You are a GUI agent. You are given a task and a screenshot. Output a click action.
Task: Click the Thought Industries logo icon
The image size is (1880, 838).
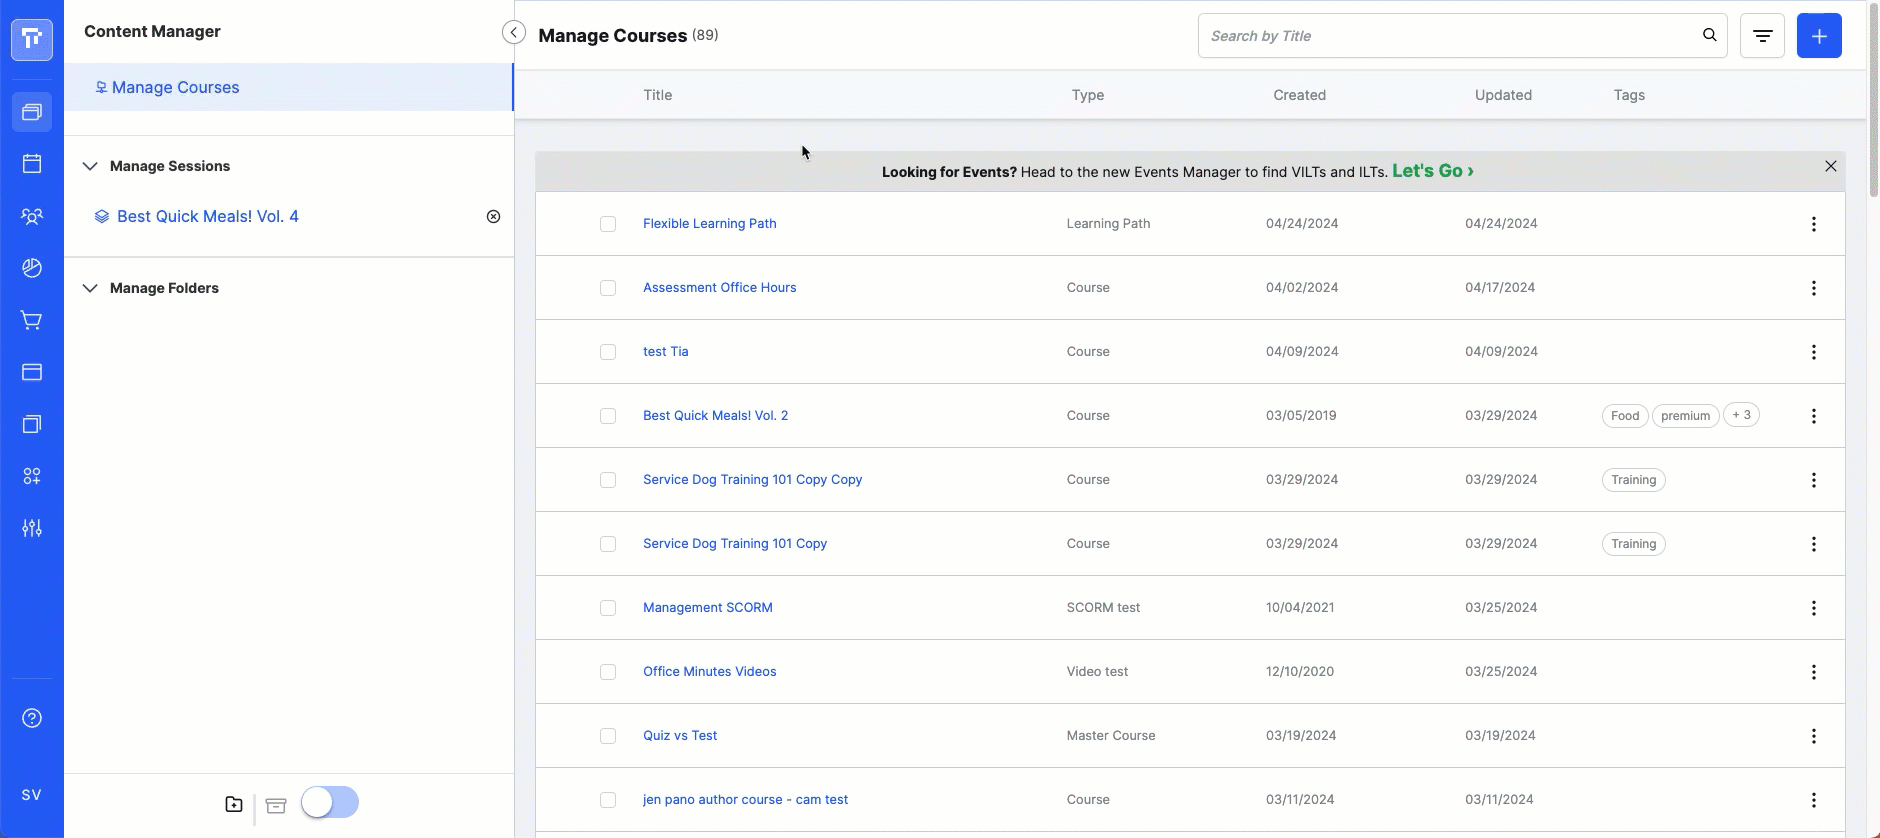point(32,39)
